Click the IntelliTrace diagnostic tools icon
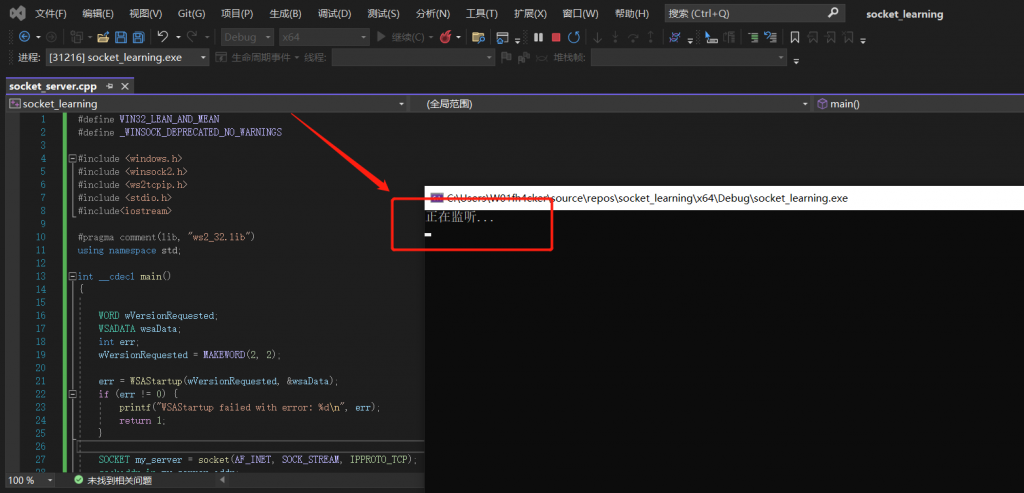The image size is (1024, 493). (x=676, y=37)
